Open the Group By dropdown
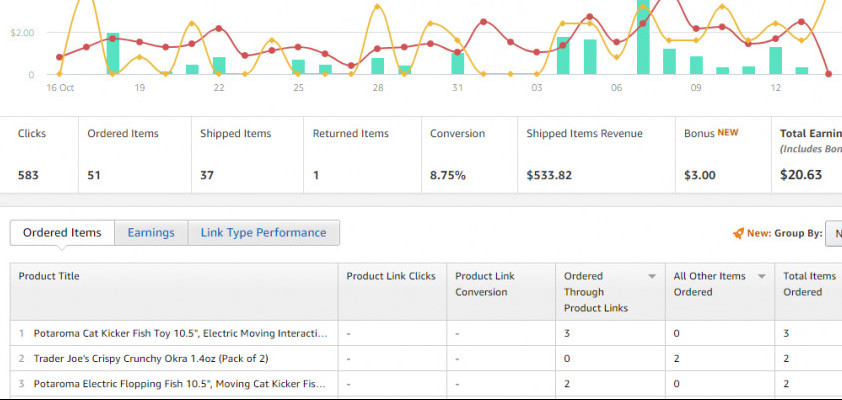This screenshot has height=400, width=842. pos(832,233)
